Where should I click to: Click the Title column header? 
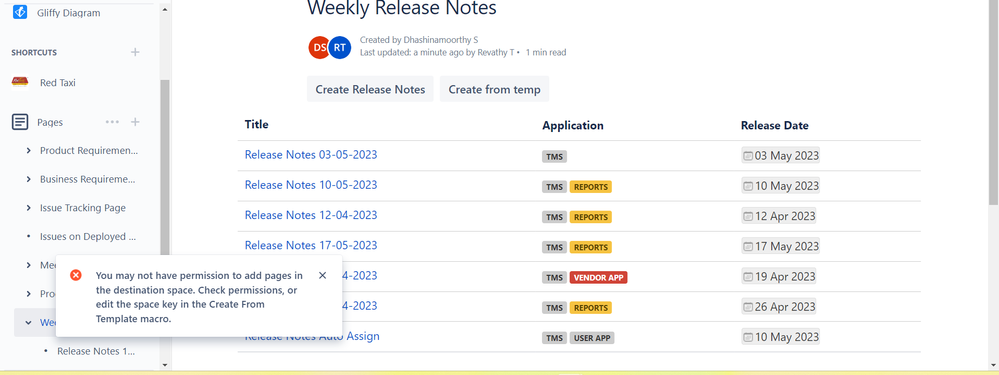click(257, 125)
